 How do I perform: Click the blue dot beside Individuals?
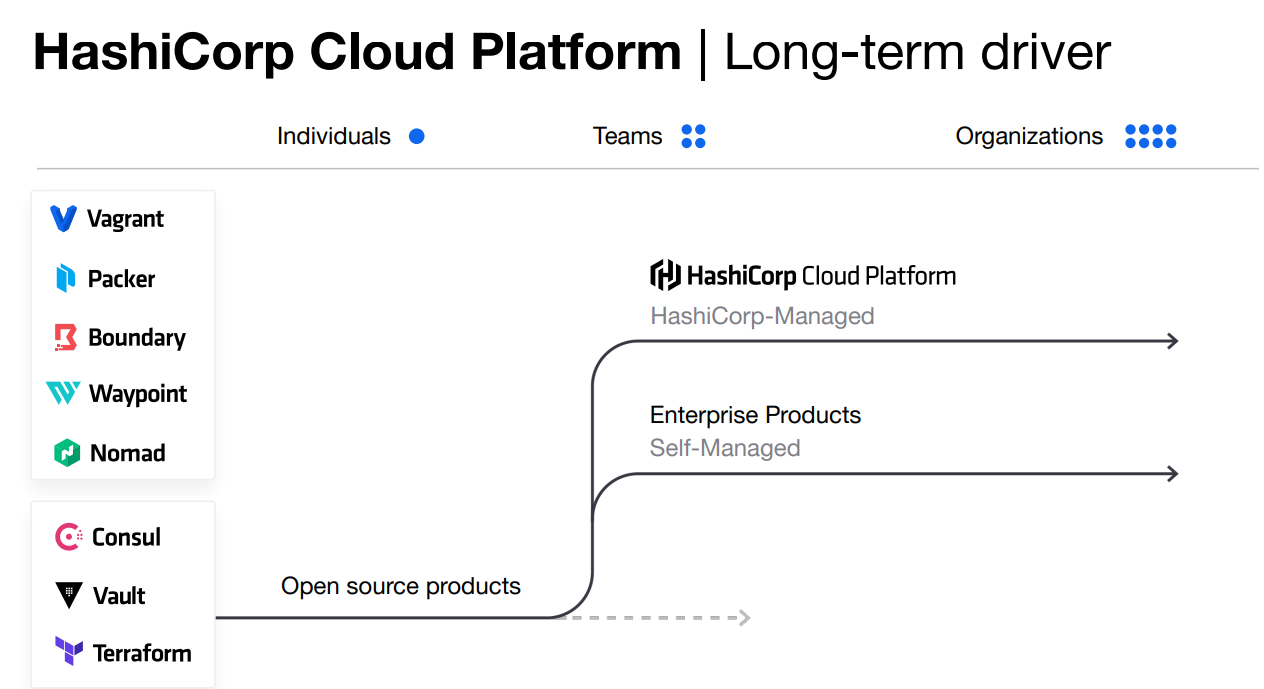[x=416, y=136]
